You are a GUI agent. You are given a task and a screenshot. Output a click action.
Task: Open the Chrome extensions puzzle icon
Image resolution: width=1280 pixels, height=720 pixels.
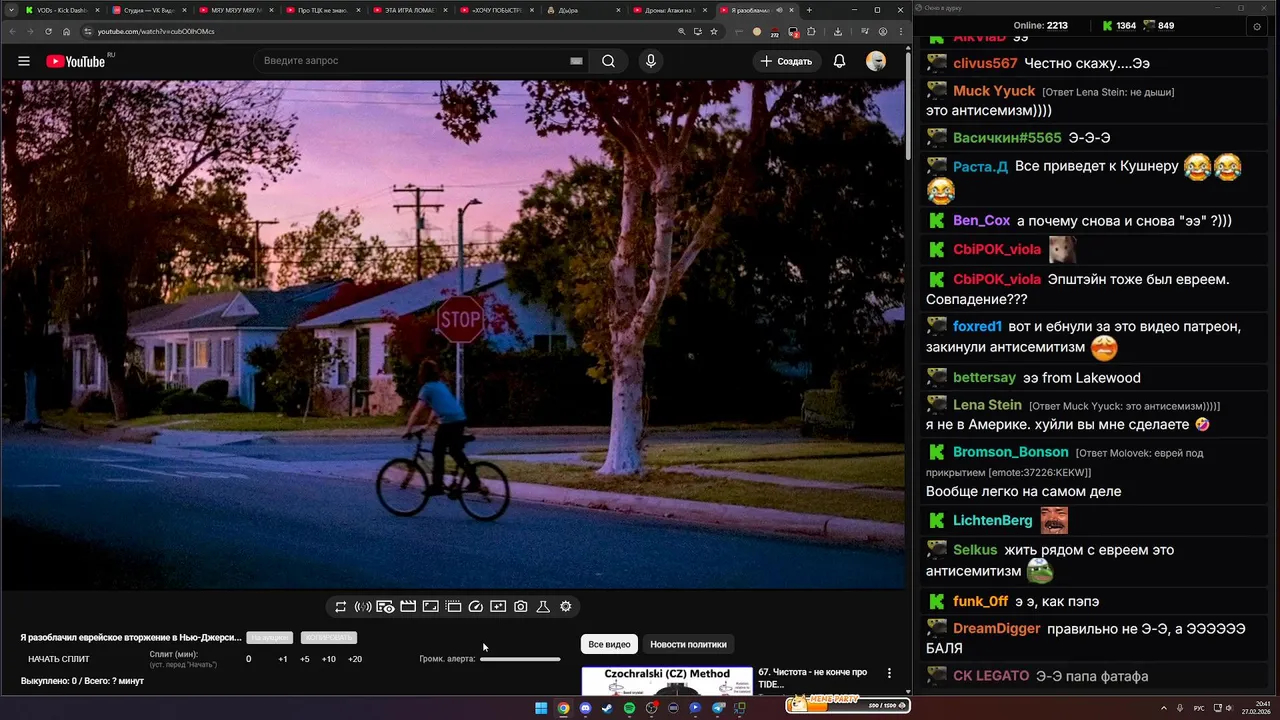coord(811,31)
